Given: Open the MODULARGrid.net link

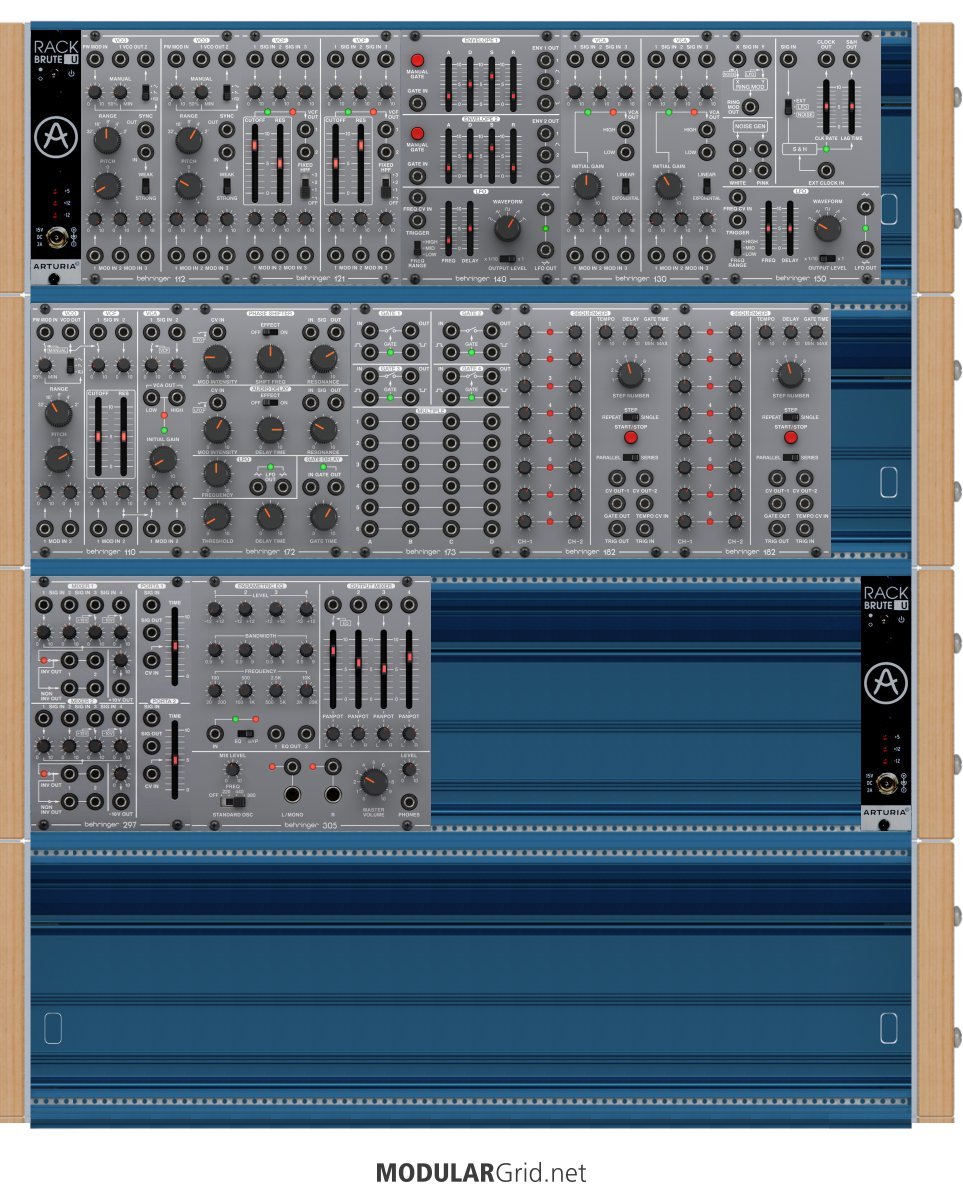Looking at the screenshot, I should coord(481,1173).
